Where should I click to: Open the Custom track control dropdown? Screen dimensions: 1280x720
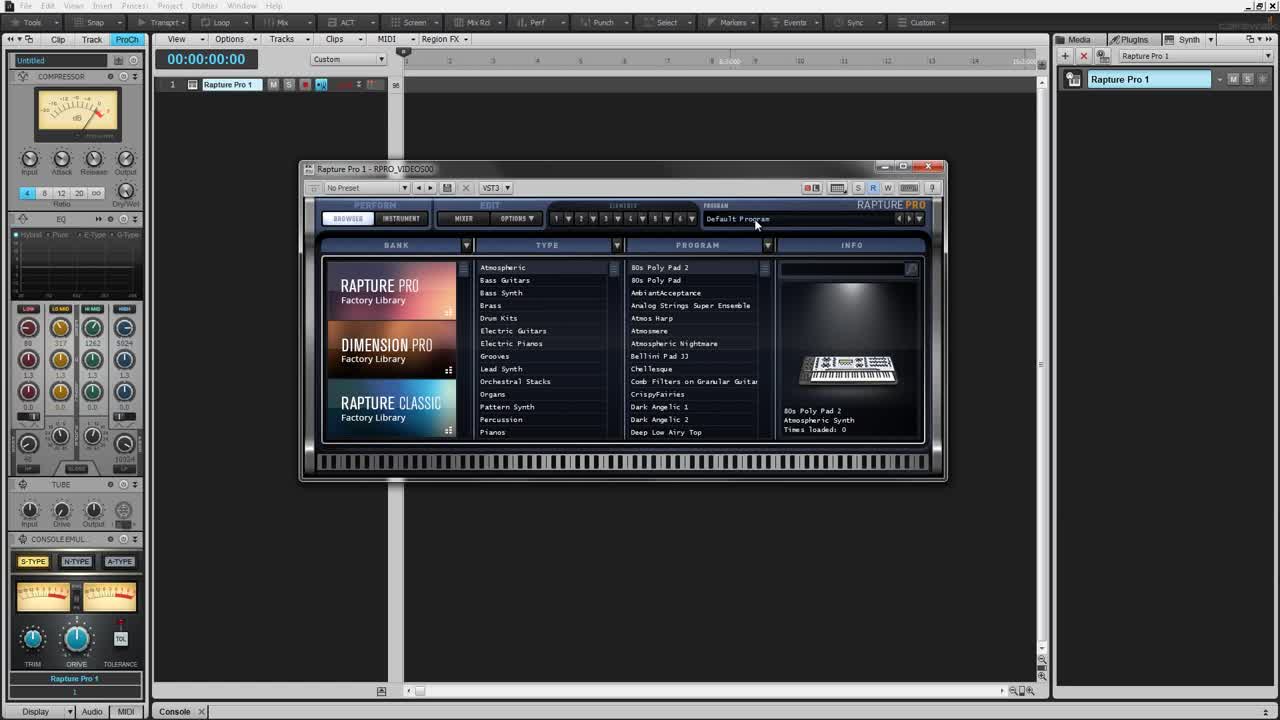coord(348,60)
